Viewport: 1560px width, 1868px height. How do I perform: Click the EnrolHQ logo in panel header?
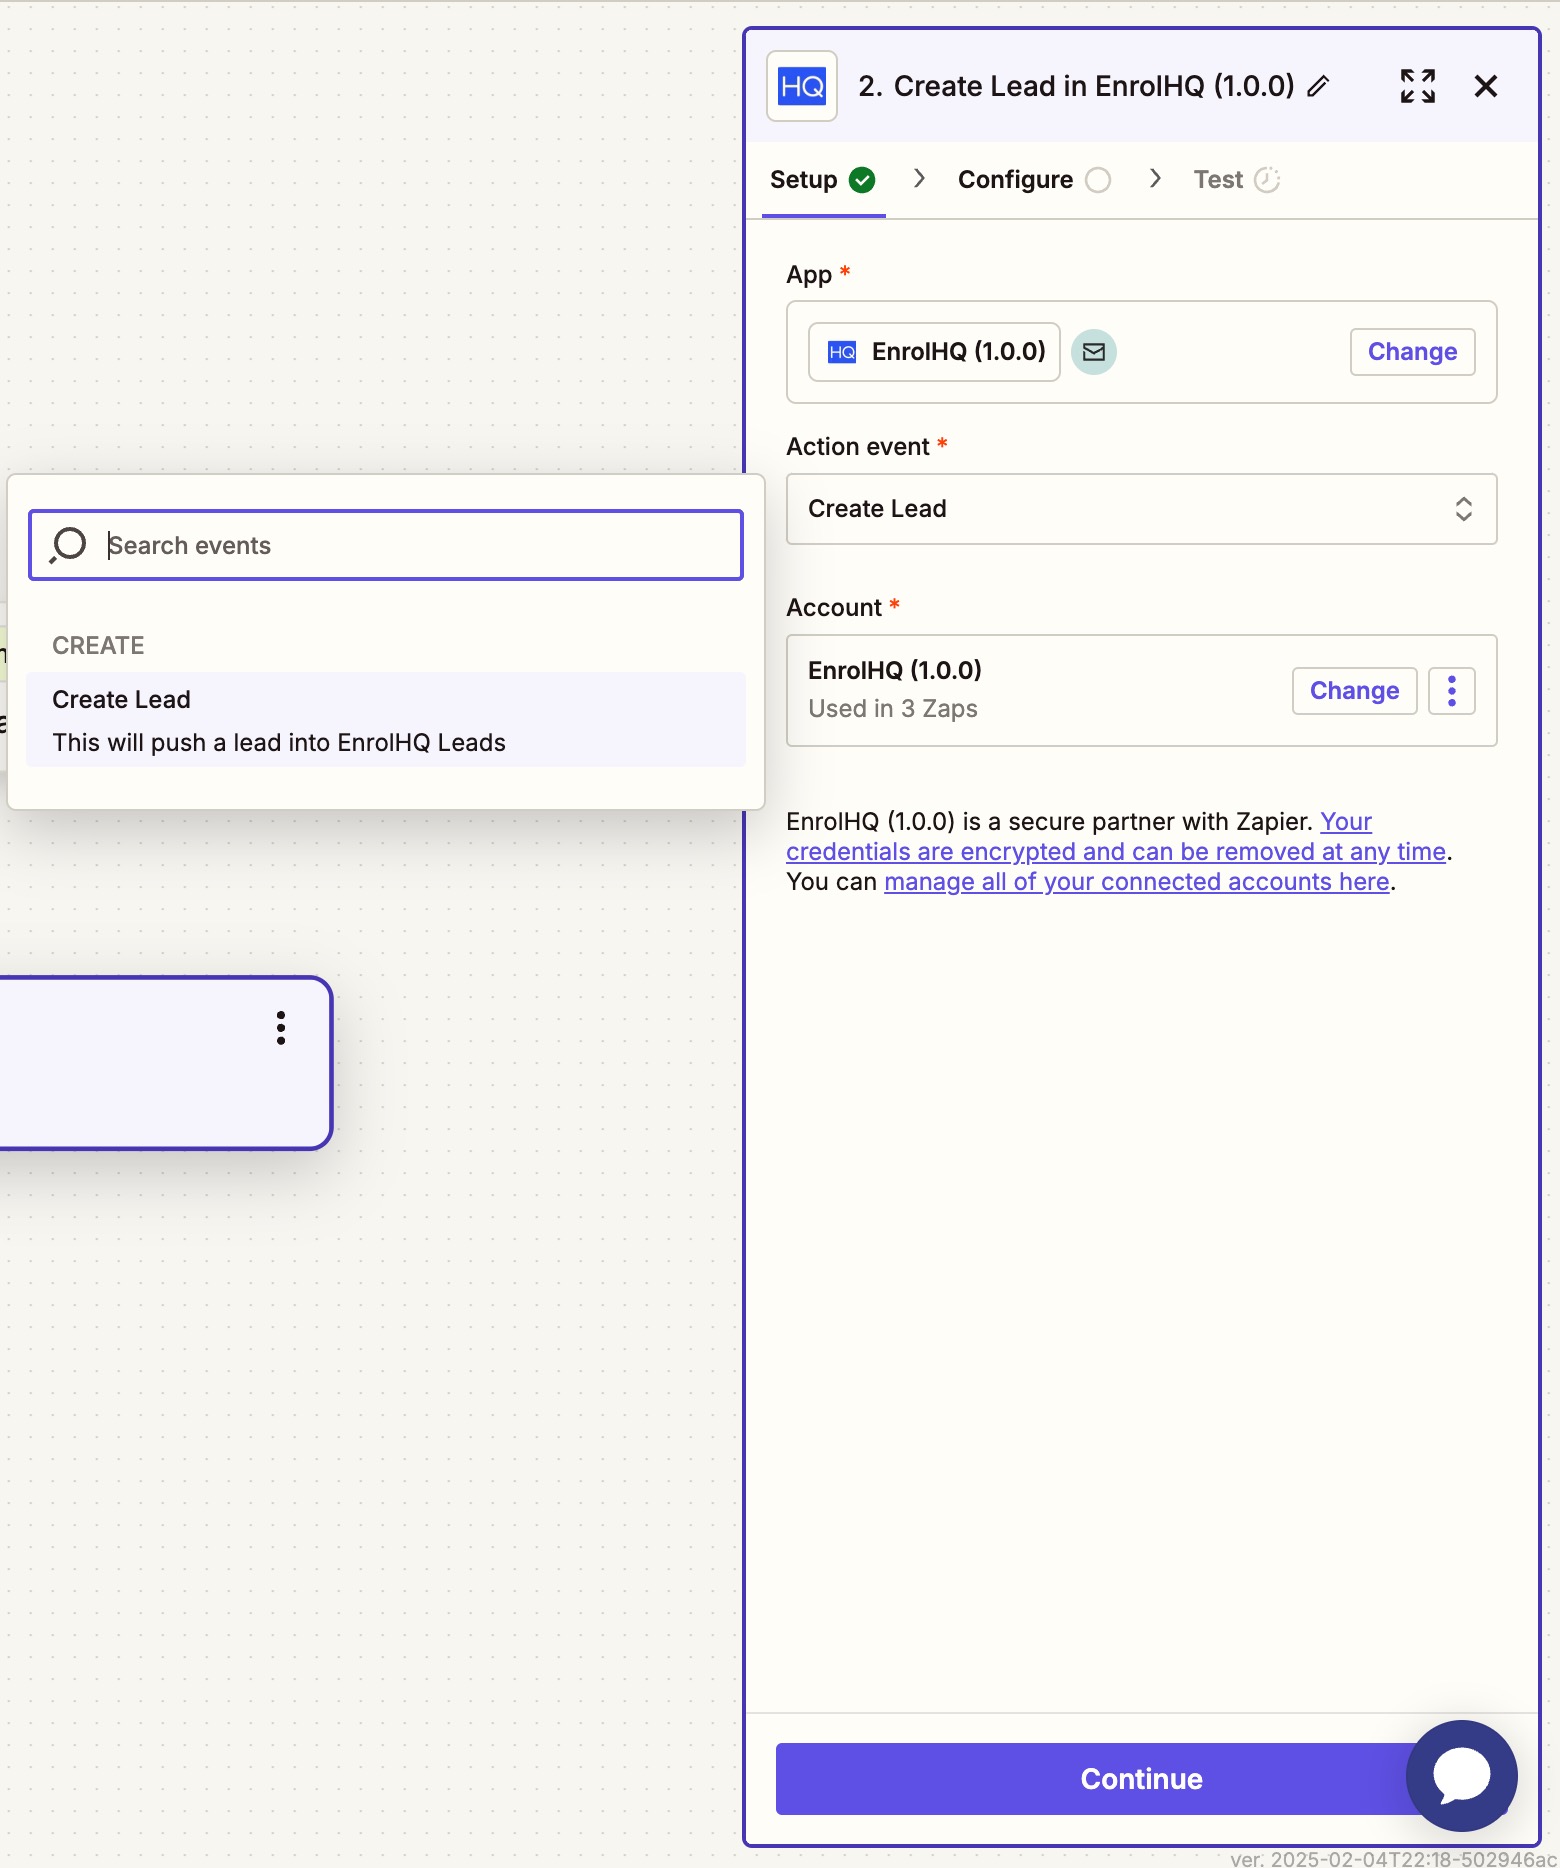click(802, 87)
